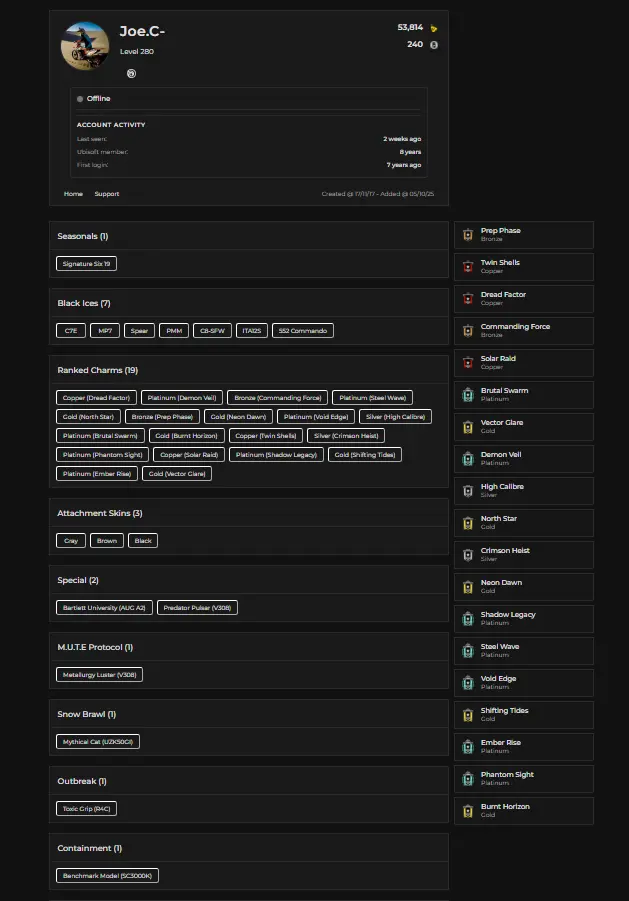The height and width of the screenshot is (901, 629).
Task: Click the Joe.C- profile avatar
Action: (85, 45)
